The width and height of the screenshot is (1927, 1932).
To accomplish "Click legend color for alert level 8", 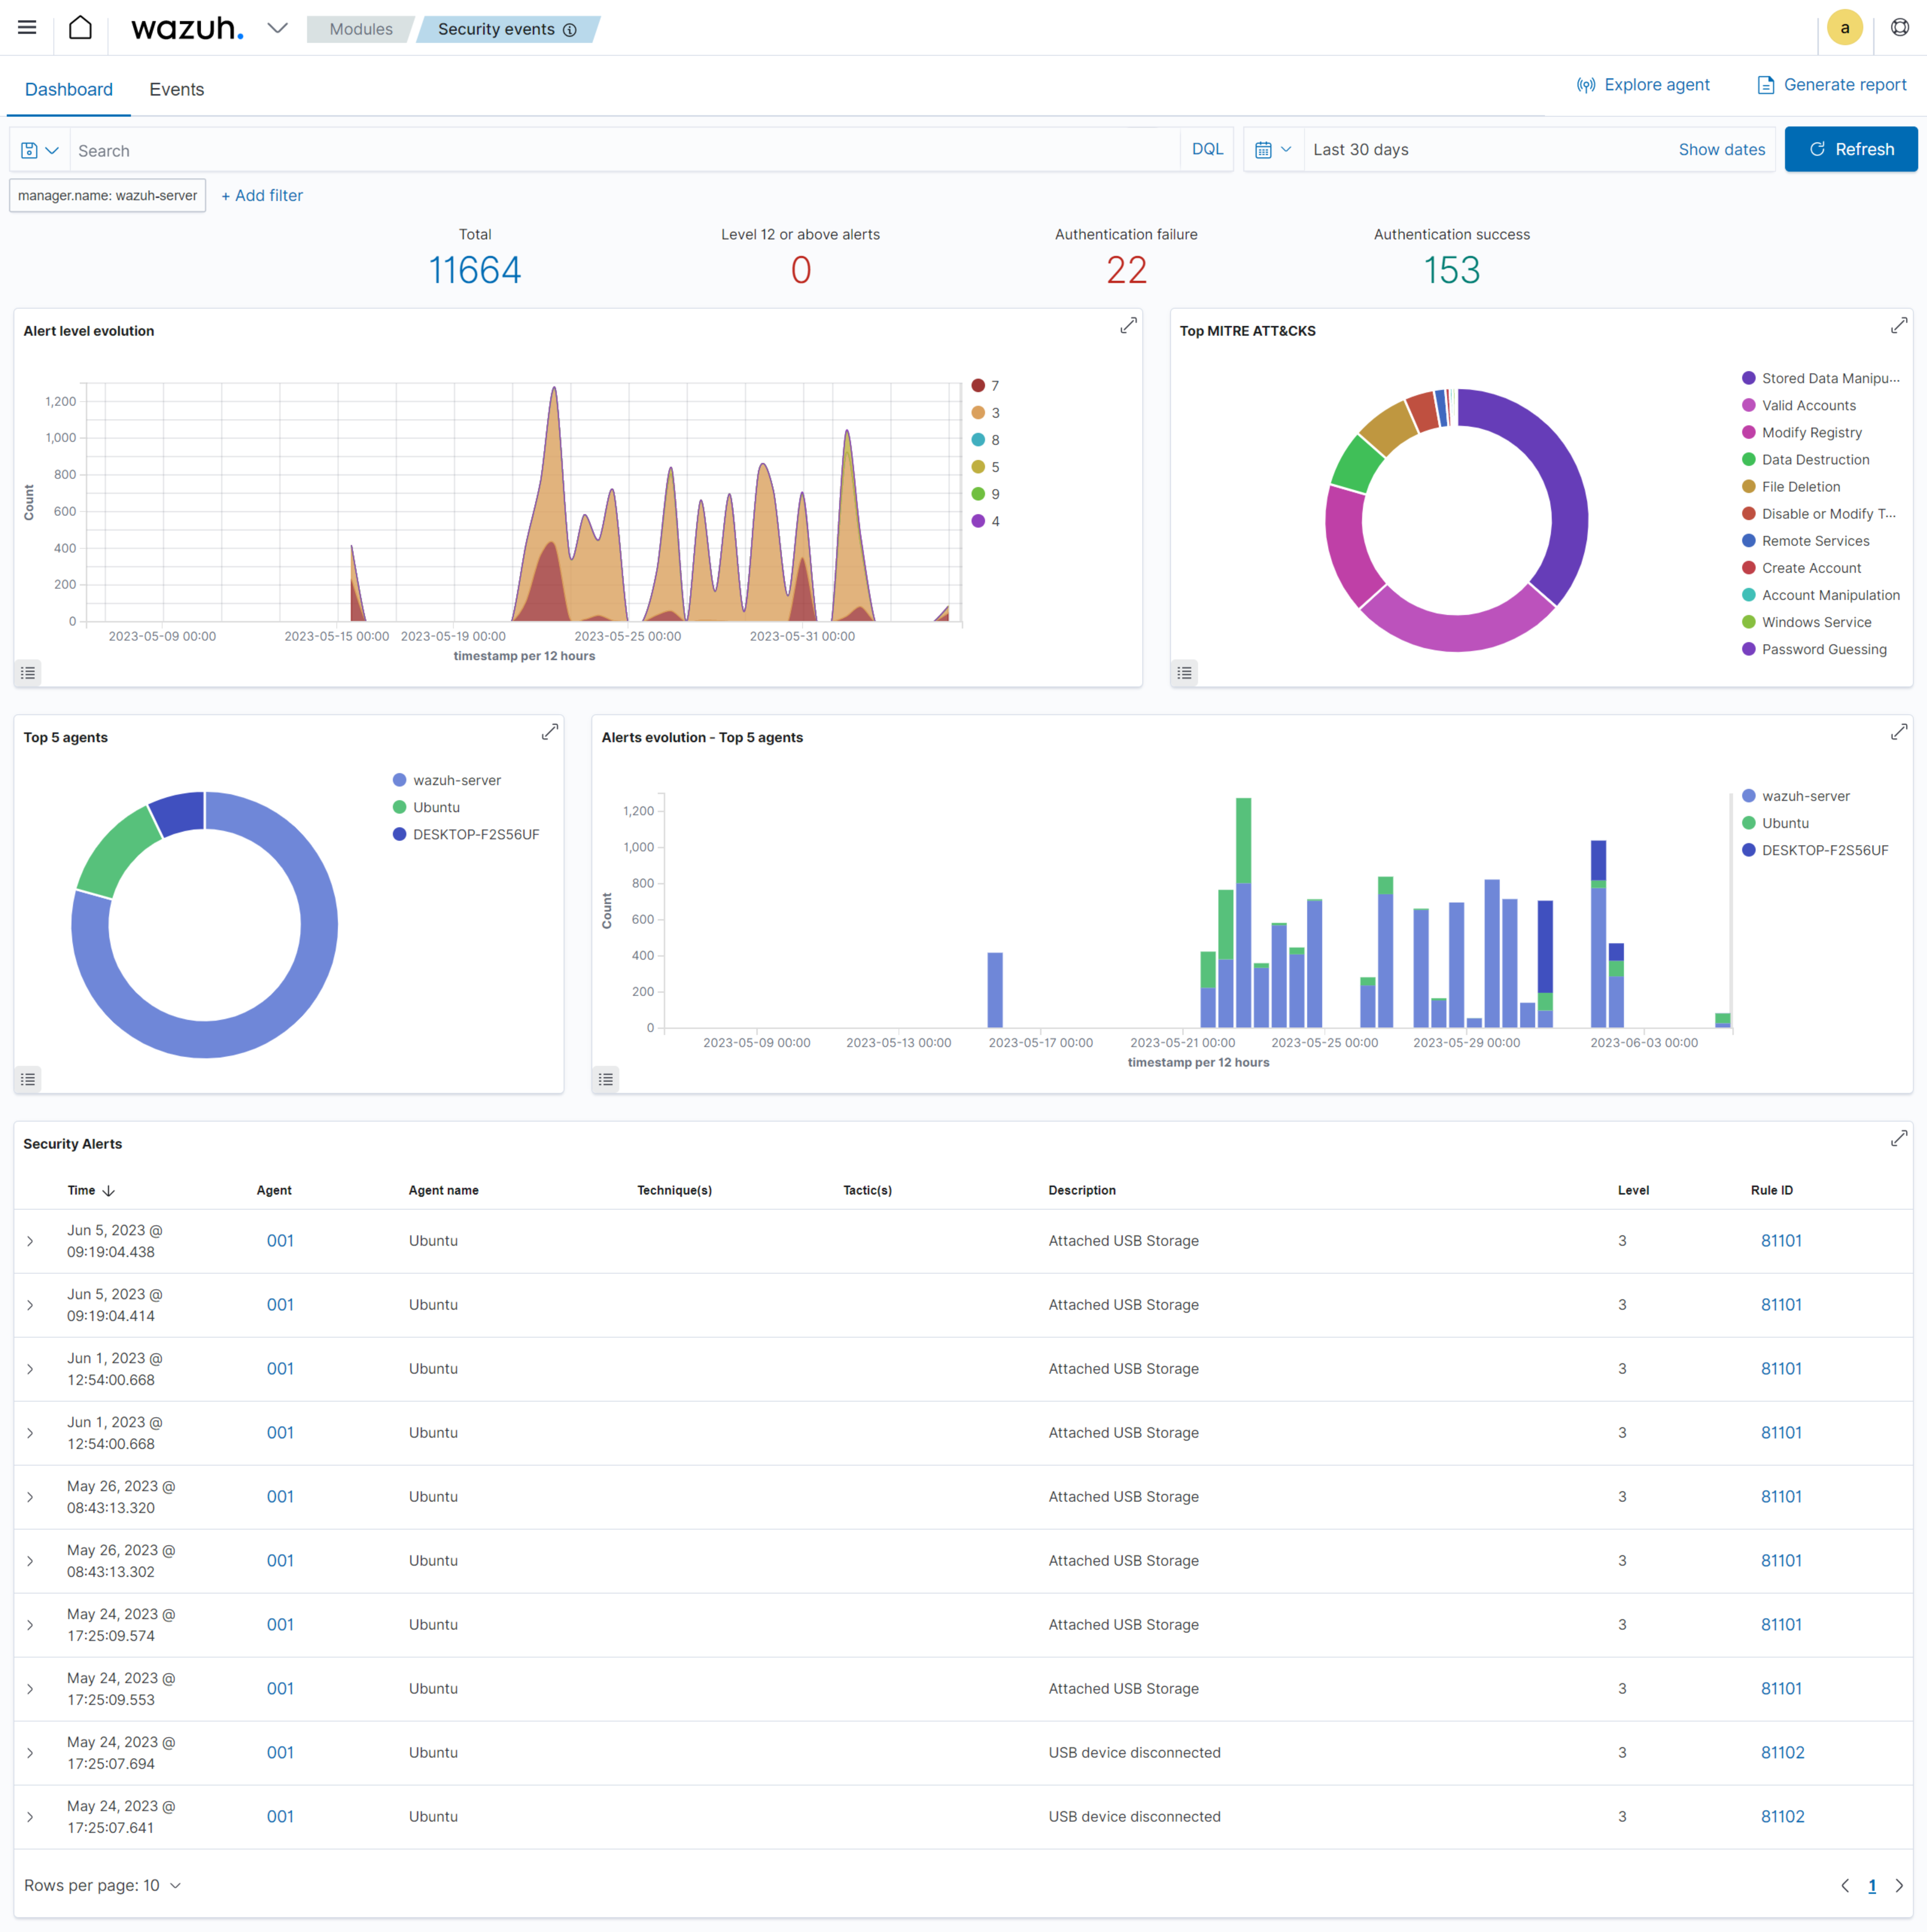I will 978,440.
